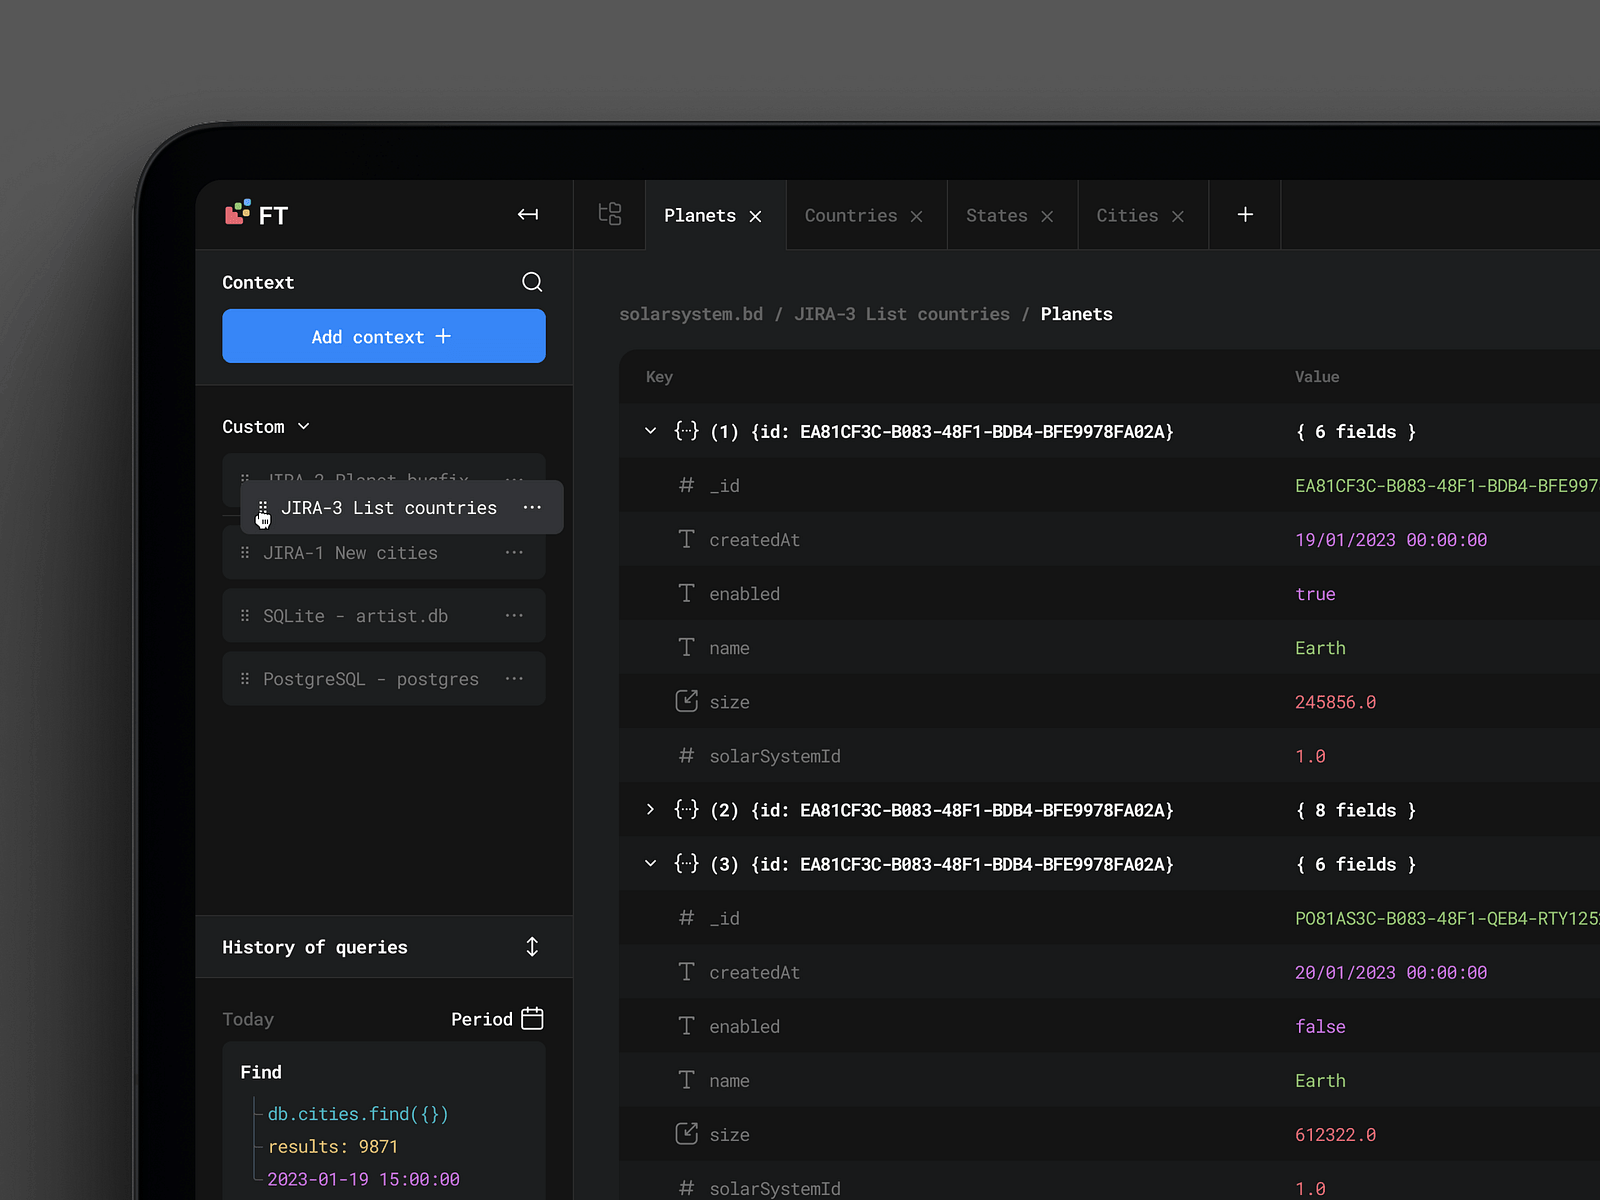Collapse the sidebar with the arrow icon
Viewport: 1600px width, 1200px height.
coord(528,214)
